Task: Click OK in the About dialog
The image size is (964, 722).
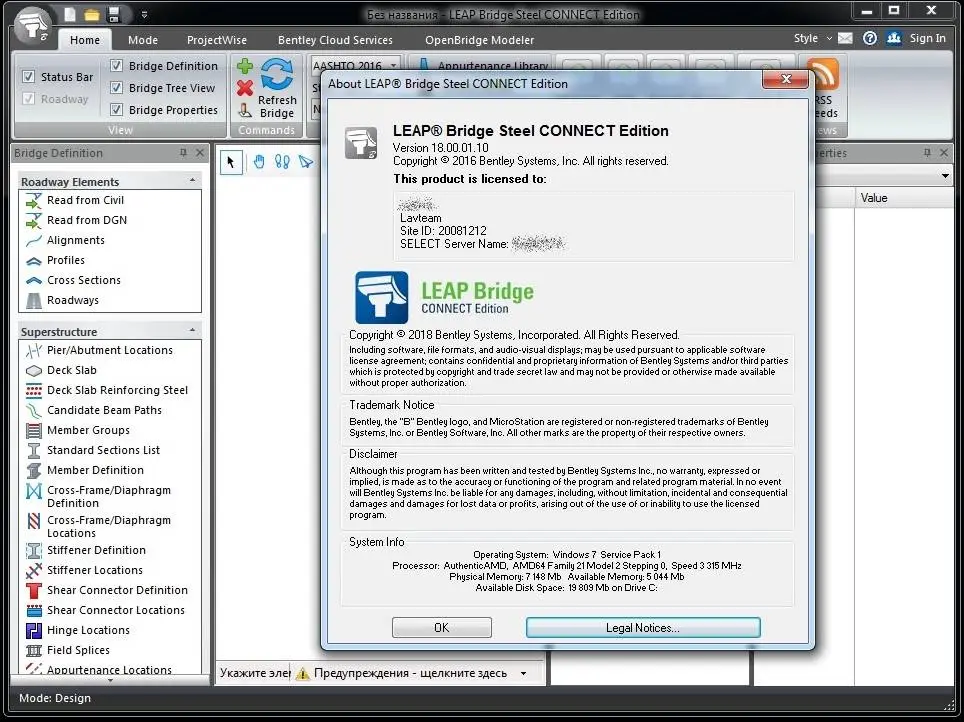Action: click(x=441, y=628)
